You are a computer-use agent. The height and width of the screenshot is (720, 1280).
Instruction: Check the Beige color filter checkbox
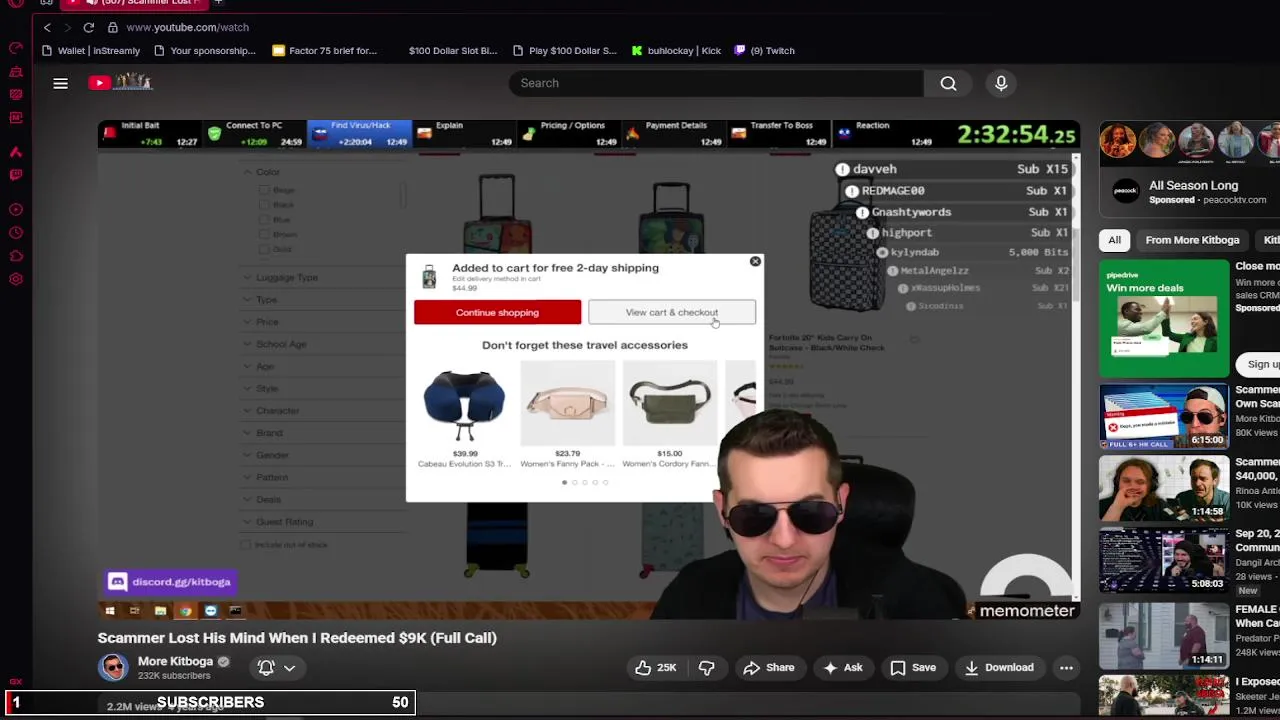click(264, 190)
